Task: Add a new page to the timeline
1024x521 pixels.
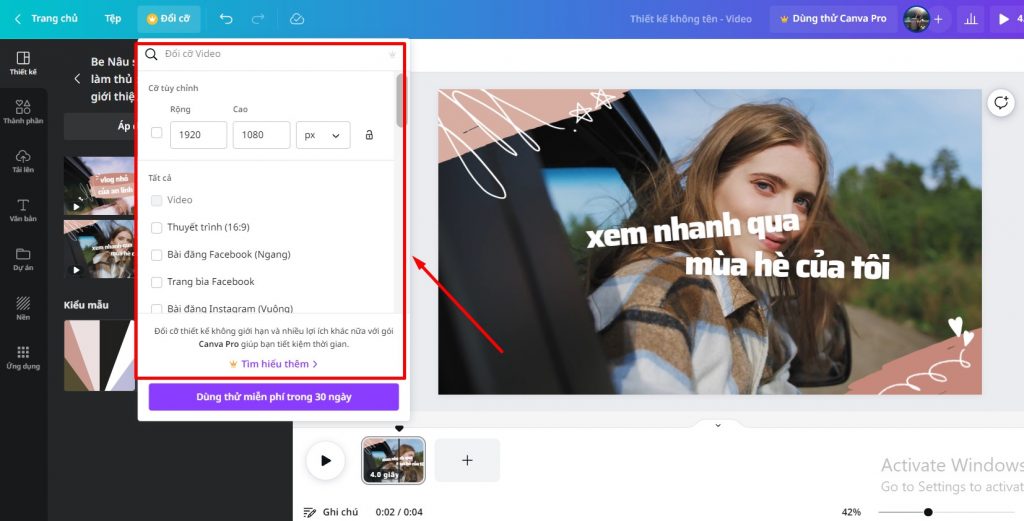Action: coord(467,460)
